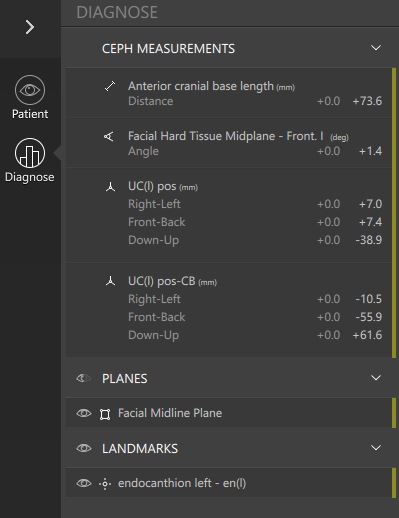Click the plane icon next to Facial Midline Plane
This screenshot has height=518, width=399.
[x=105, y=414]
